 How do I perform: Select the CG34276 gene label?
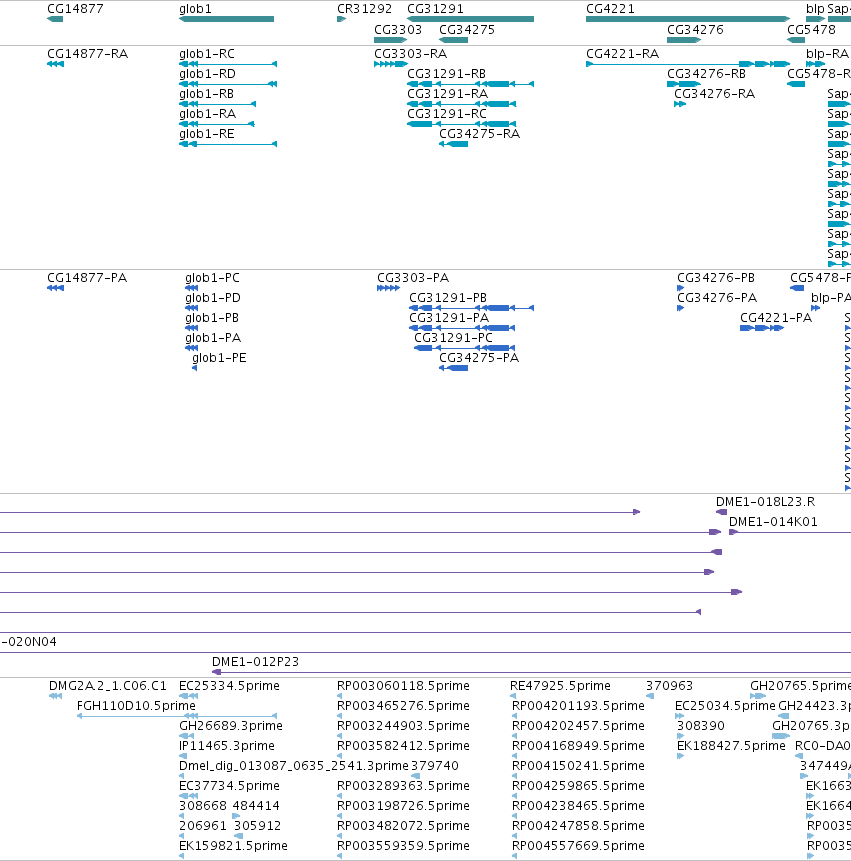(x=695, y=30)
